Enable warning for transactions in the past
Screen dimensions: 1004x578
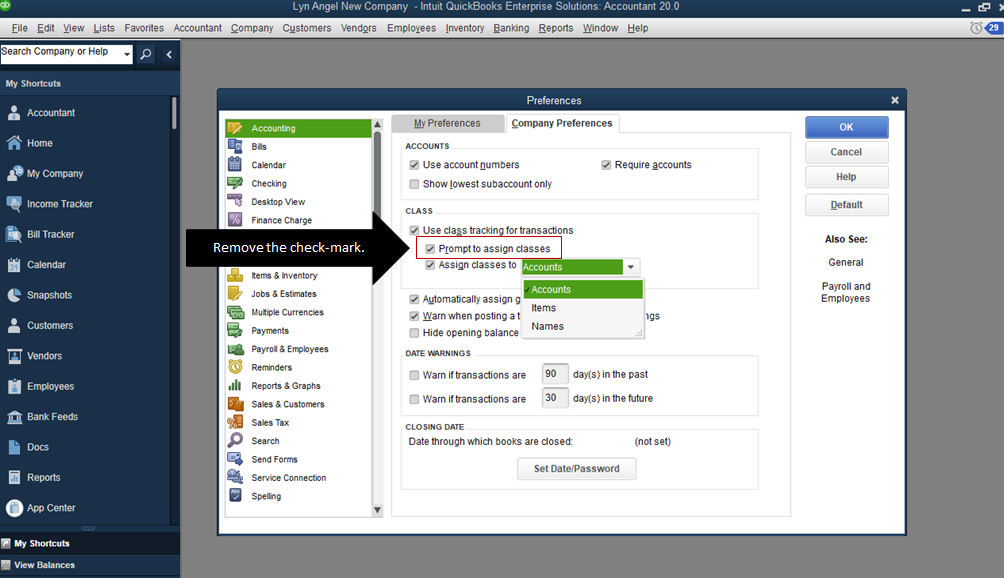click(x=414, y=375)
